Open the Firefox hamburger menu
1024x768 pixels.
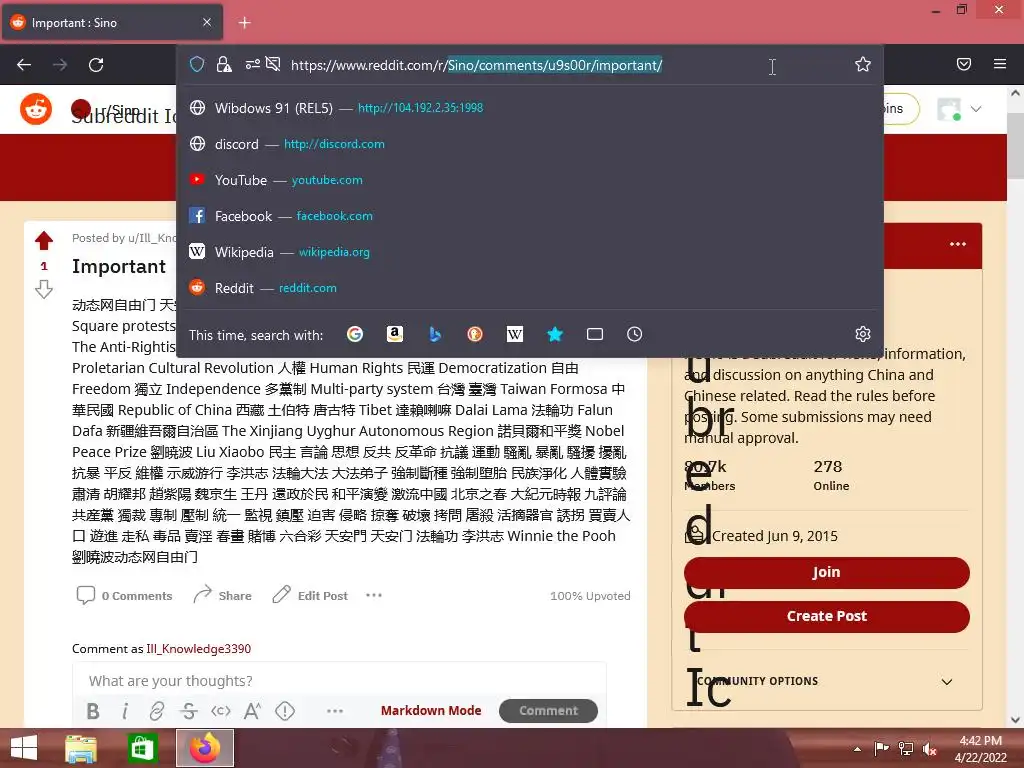pyautogui.click(x=1000, y=64)
